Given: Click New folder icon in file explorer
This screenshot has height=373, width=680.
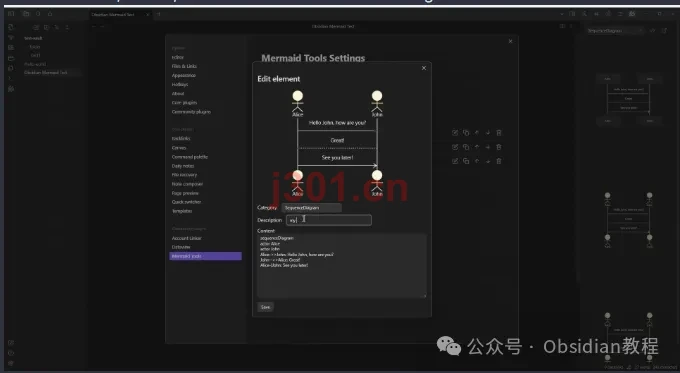Looking at the screenshot, I should (46, 27).
